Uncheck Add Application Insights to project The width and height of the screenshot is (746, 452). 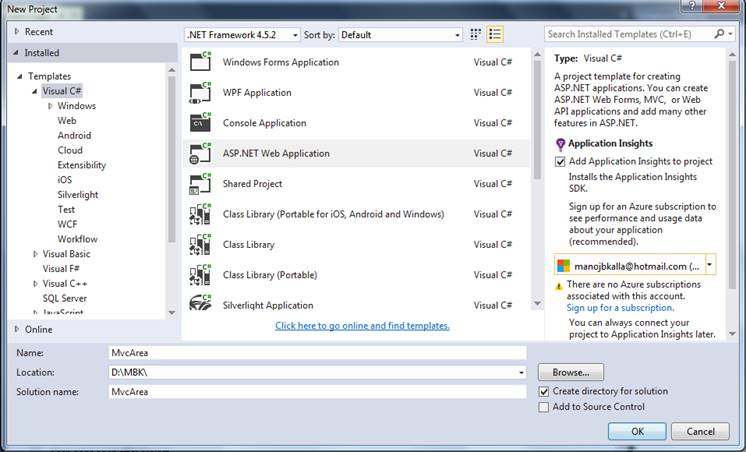561,161
